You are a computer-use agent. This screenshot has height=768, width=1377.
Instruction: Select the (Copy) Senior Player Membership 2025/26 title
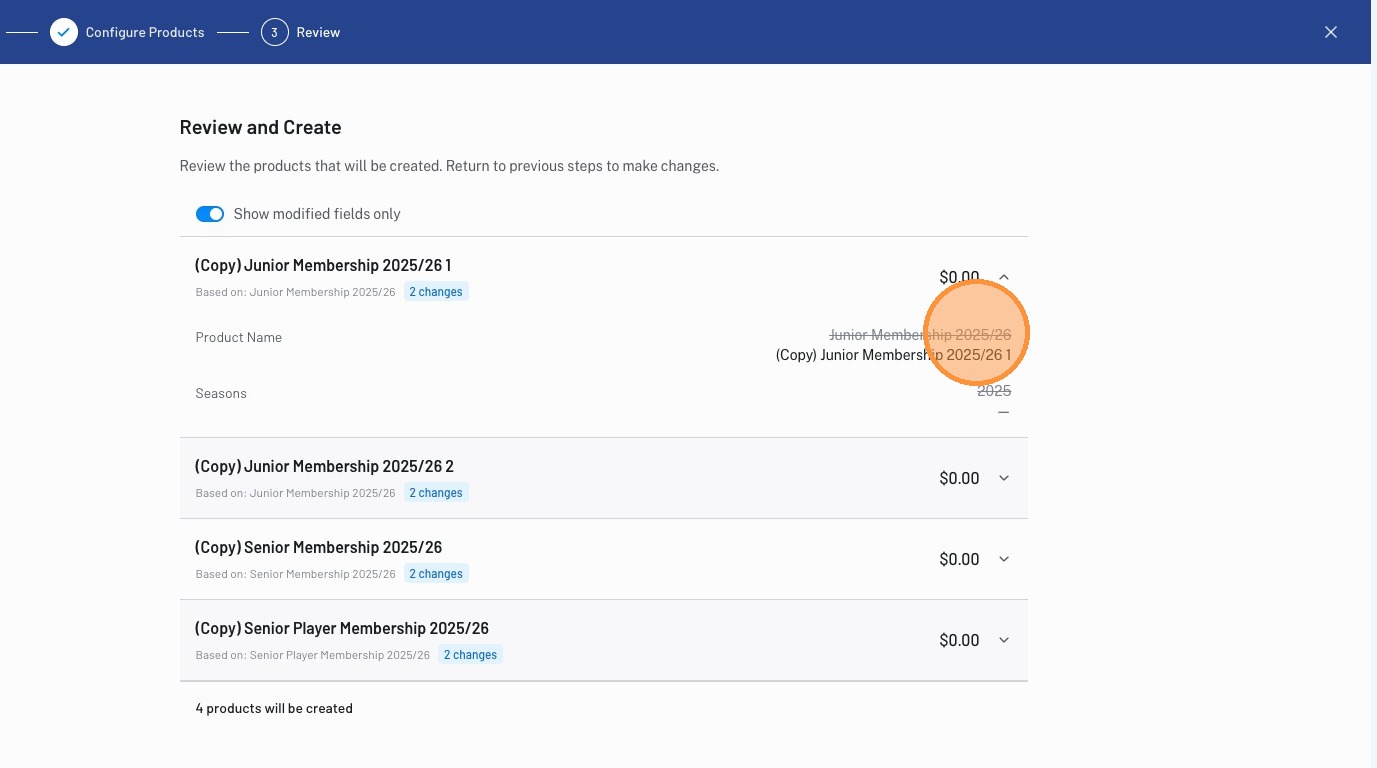(x=342, y=629)
